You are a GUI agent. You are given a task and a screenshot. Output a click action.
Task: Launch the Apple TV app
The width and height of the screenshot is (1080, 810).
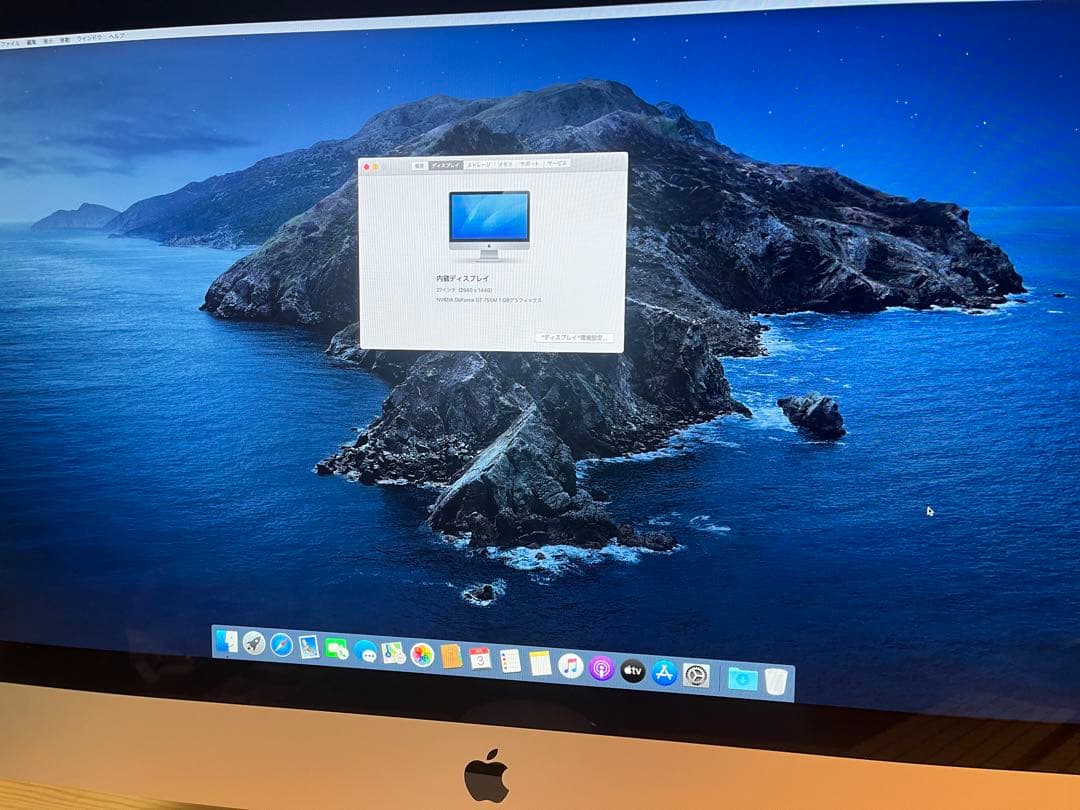tap(632, 672)
